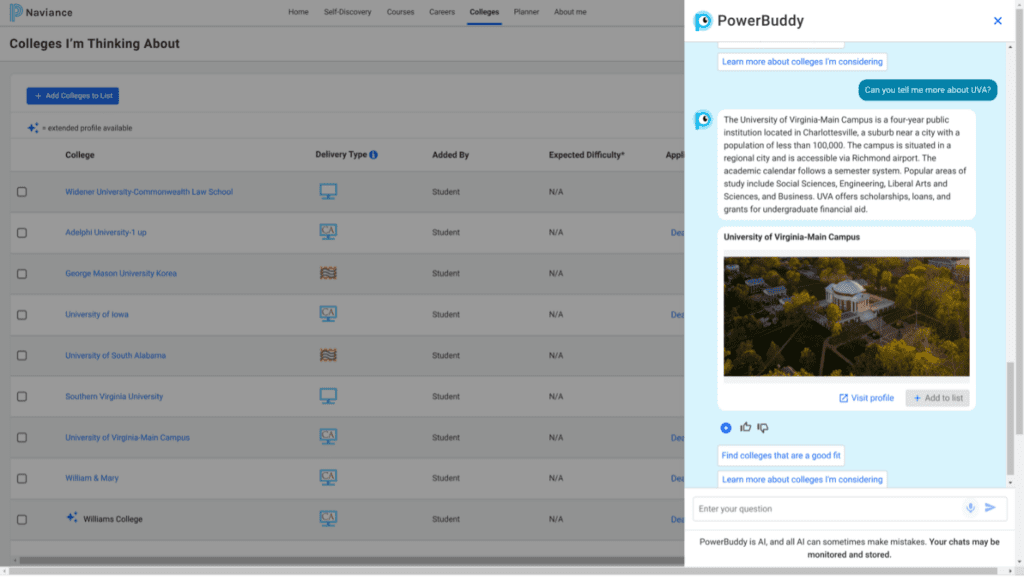This screenshot has height=579, width=1024.
Task: Click sparkle icon in extended profile legend
Action: (x=33, y=128)
